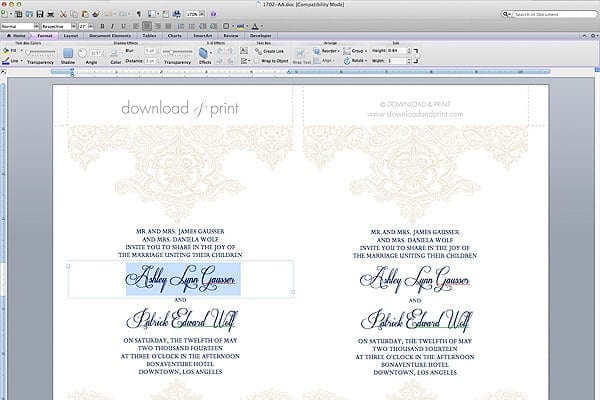Click the Format painter brush icon
Screen dimensions: 600x400
pos(96,14)
